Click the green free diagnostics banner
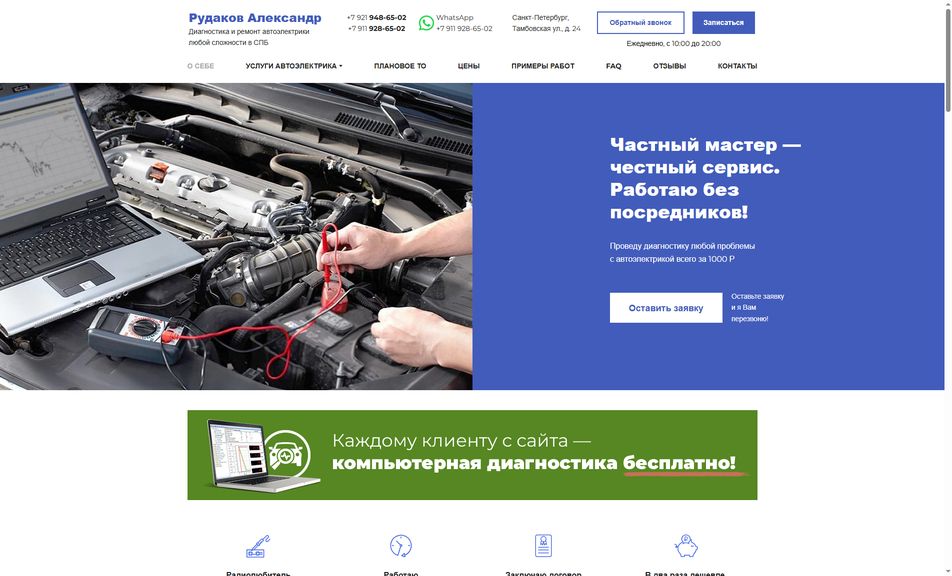952x576 pixels. 472,455
